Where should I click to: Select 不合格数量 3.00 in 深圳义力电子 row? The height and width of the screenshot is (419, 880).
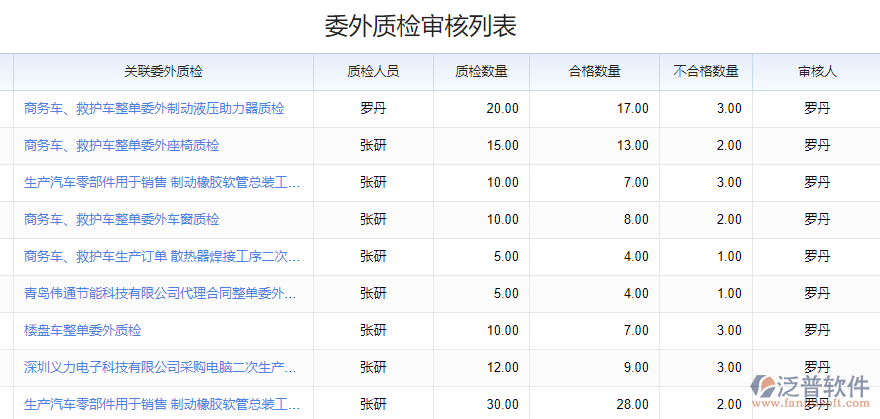click(730, 367)
